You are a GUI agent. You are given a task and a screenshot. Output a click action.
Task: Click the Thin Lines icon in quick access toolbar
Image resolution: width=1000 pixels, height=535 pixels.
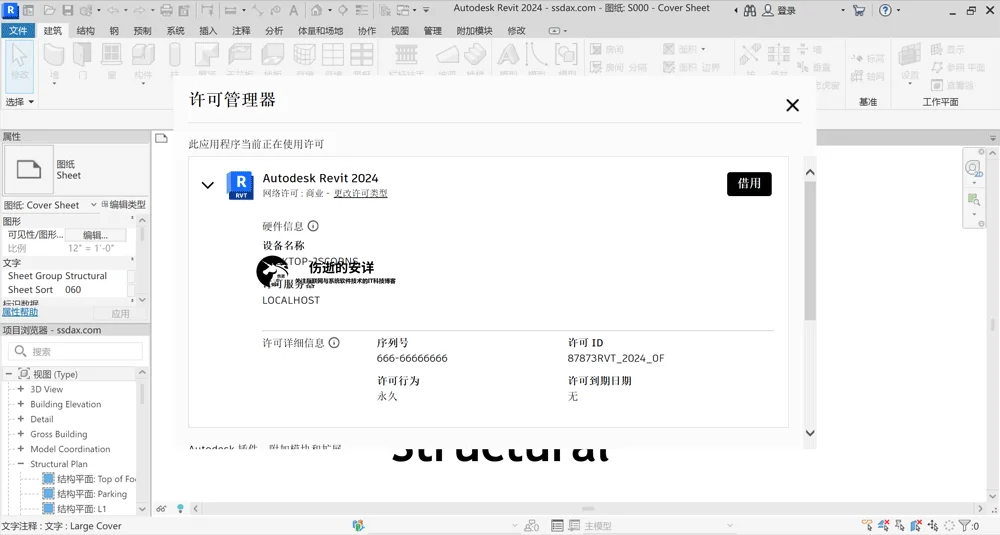(362, 10)
